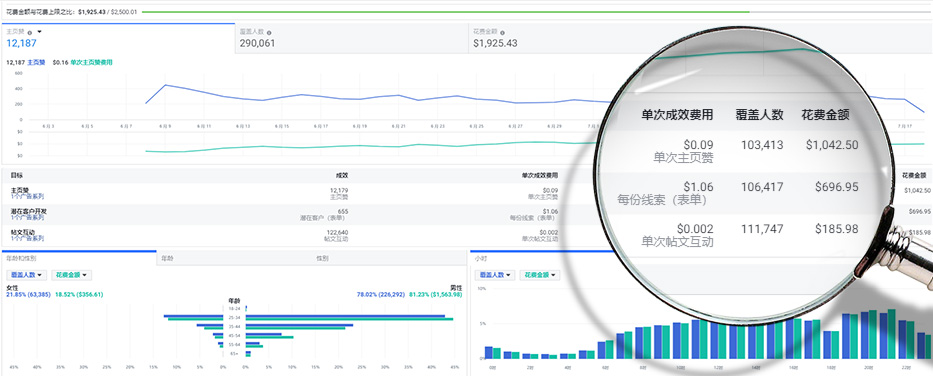The image size is (933, 376).
Task: Click the 655 潜在客户 result cell
Action: click(x=325, y=214)
